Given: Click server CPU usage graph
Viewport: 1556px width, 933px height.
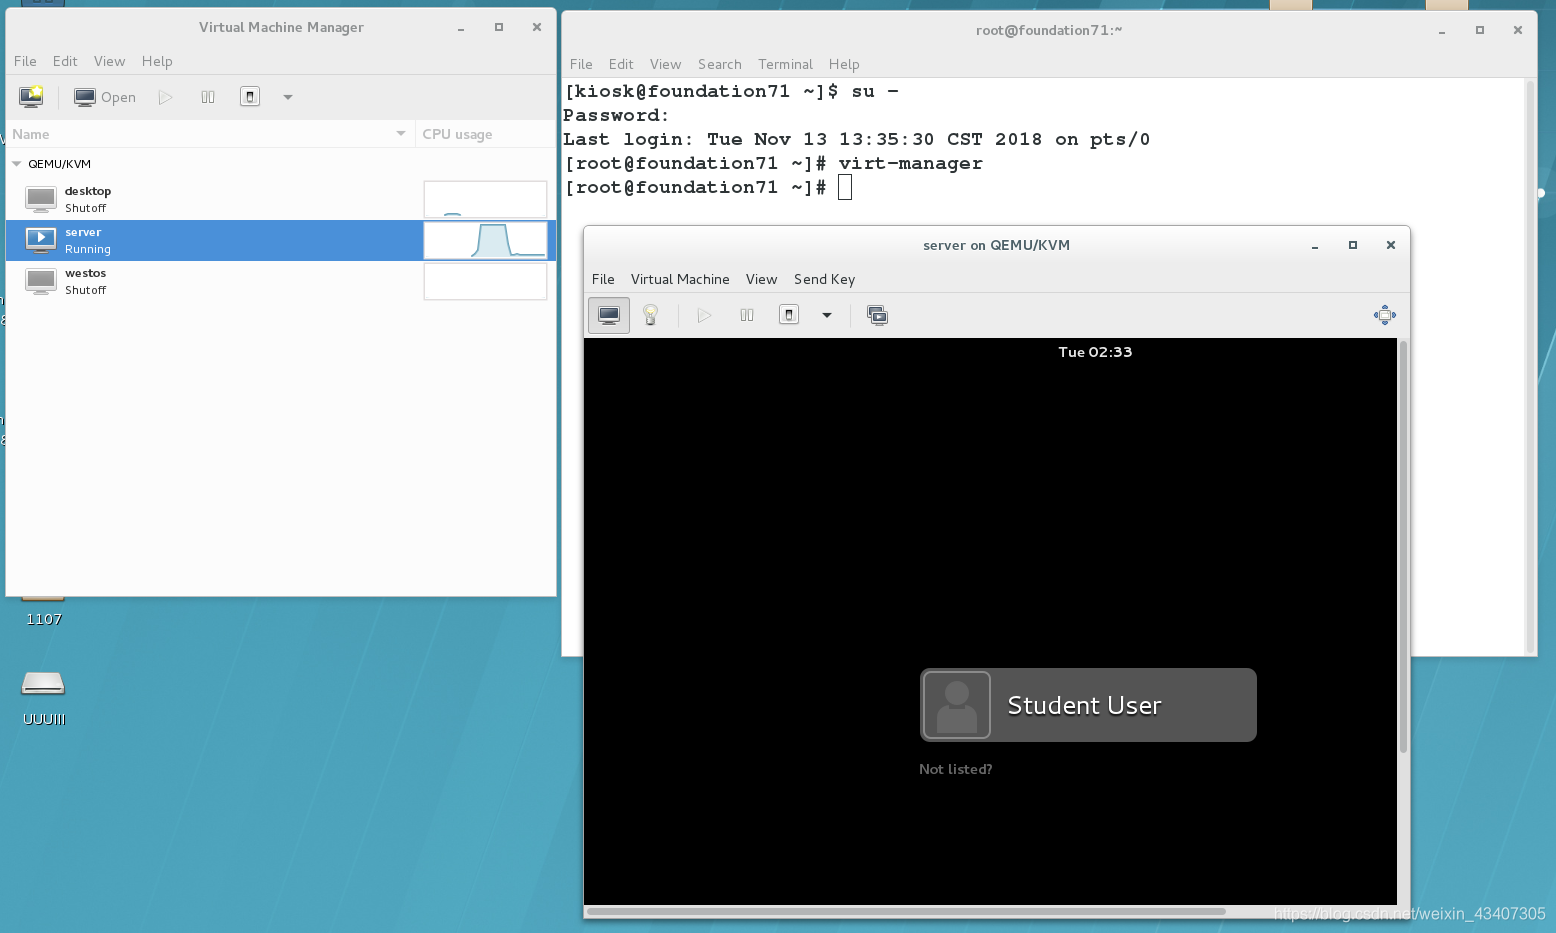Looking at the screenshot, I should (x=485, y=240).
